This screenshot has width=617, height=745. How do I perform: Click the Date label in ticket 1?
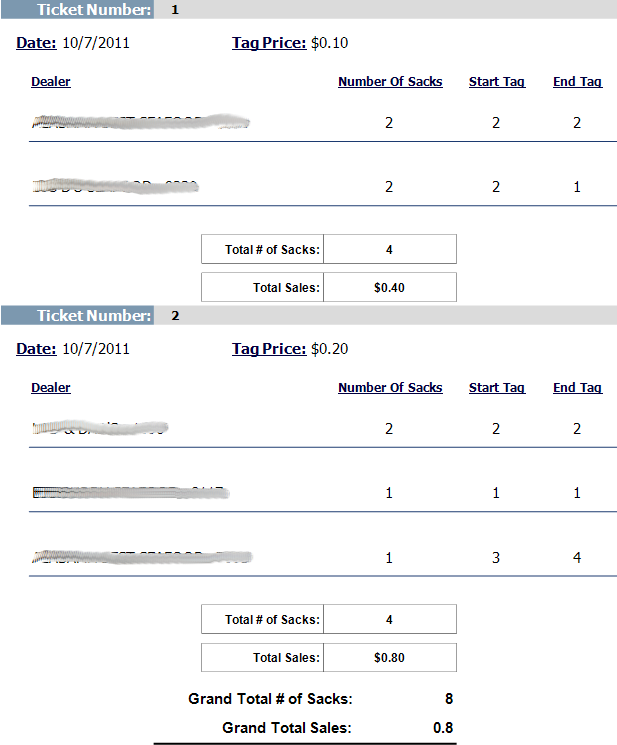click(36, 43)
